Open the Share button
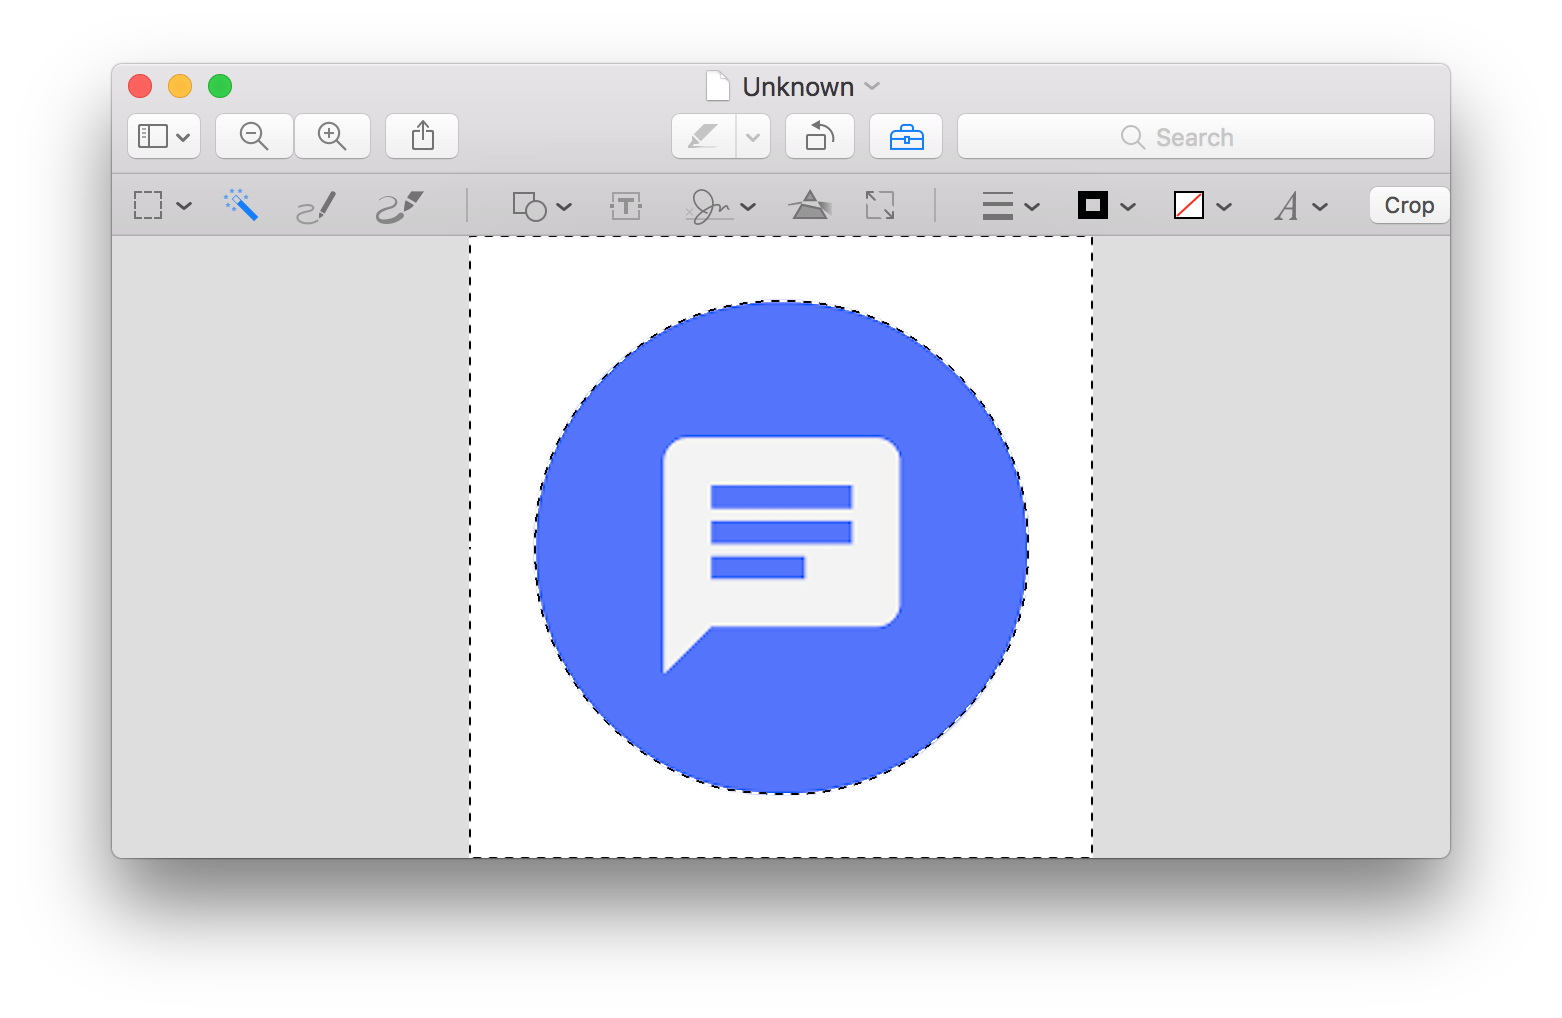 pos(422,136)
